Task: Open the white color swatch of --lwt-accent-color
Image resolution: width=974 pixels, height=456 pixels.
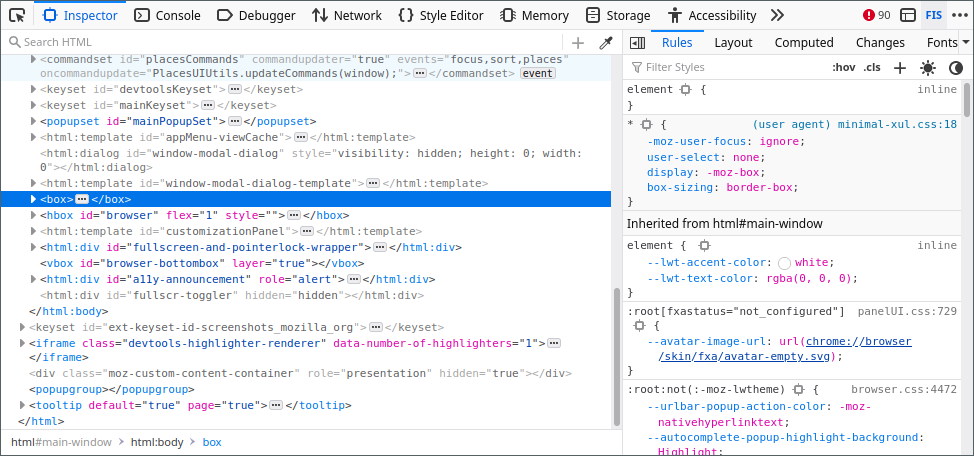Action: click(785, 262)
